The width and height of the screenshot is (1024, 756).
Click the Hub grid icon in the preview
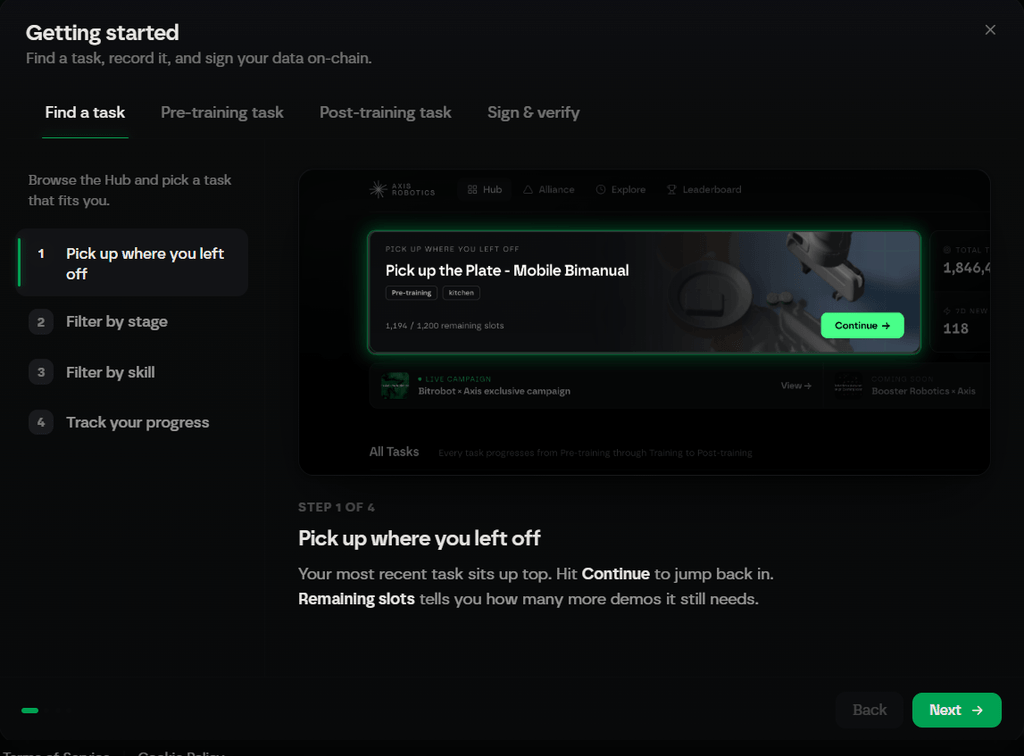pos(472,189)
